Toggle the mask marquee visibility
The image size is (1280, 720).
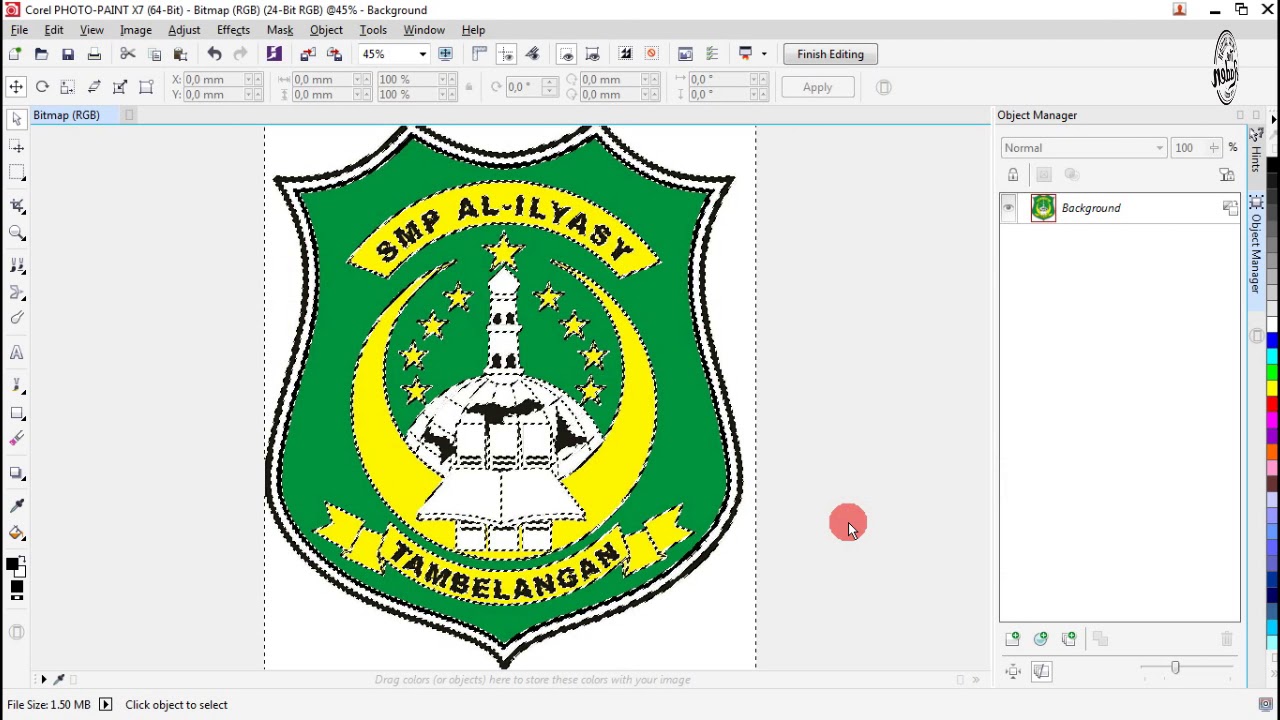(566, 54)
